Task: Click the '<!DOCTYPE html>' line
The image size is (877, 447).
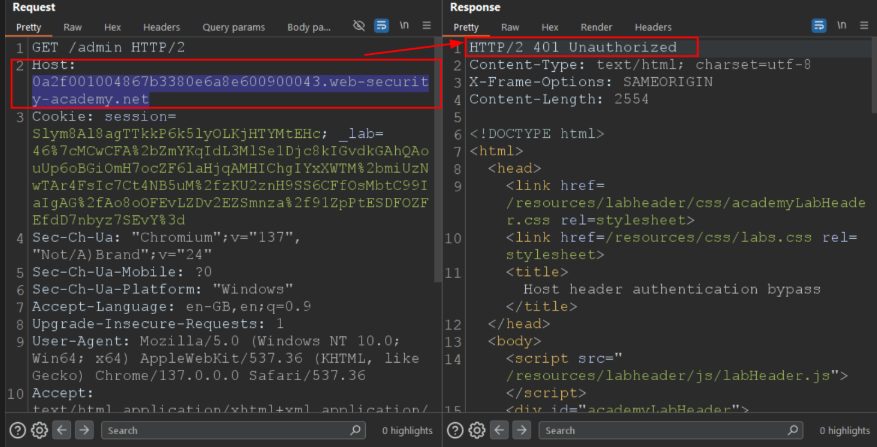Action: coord(537,135)
